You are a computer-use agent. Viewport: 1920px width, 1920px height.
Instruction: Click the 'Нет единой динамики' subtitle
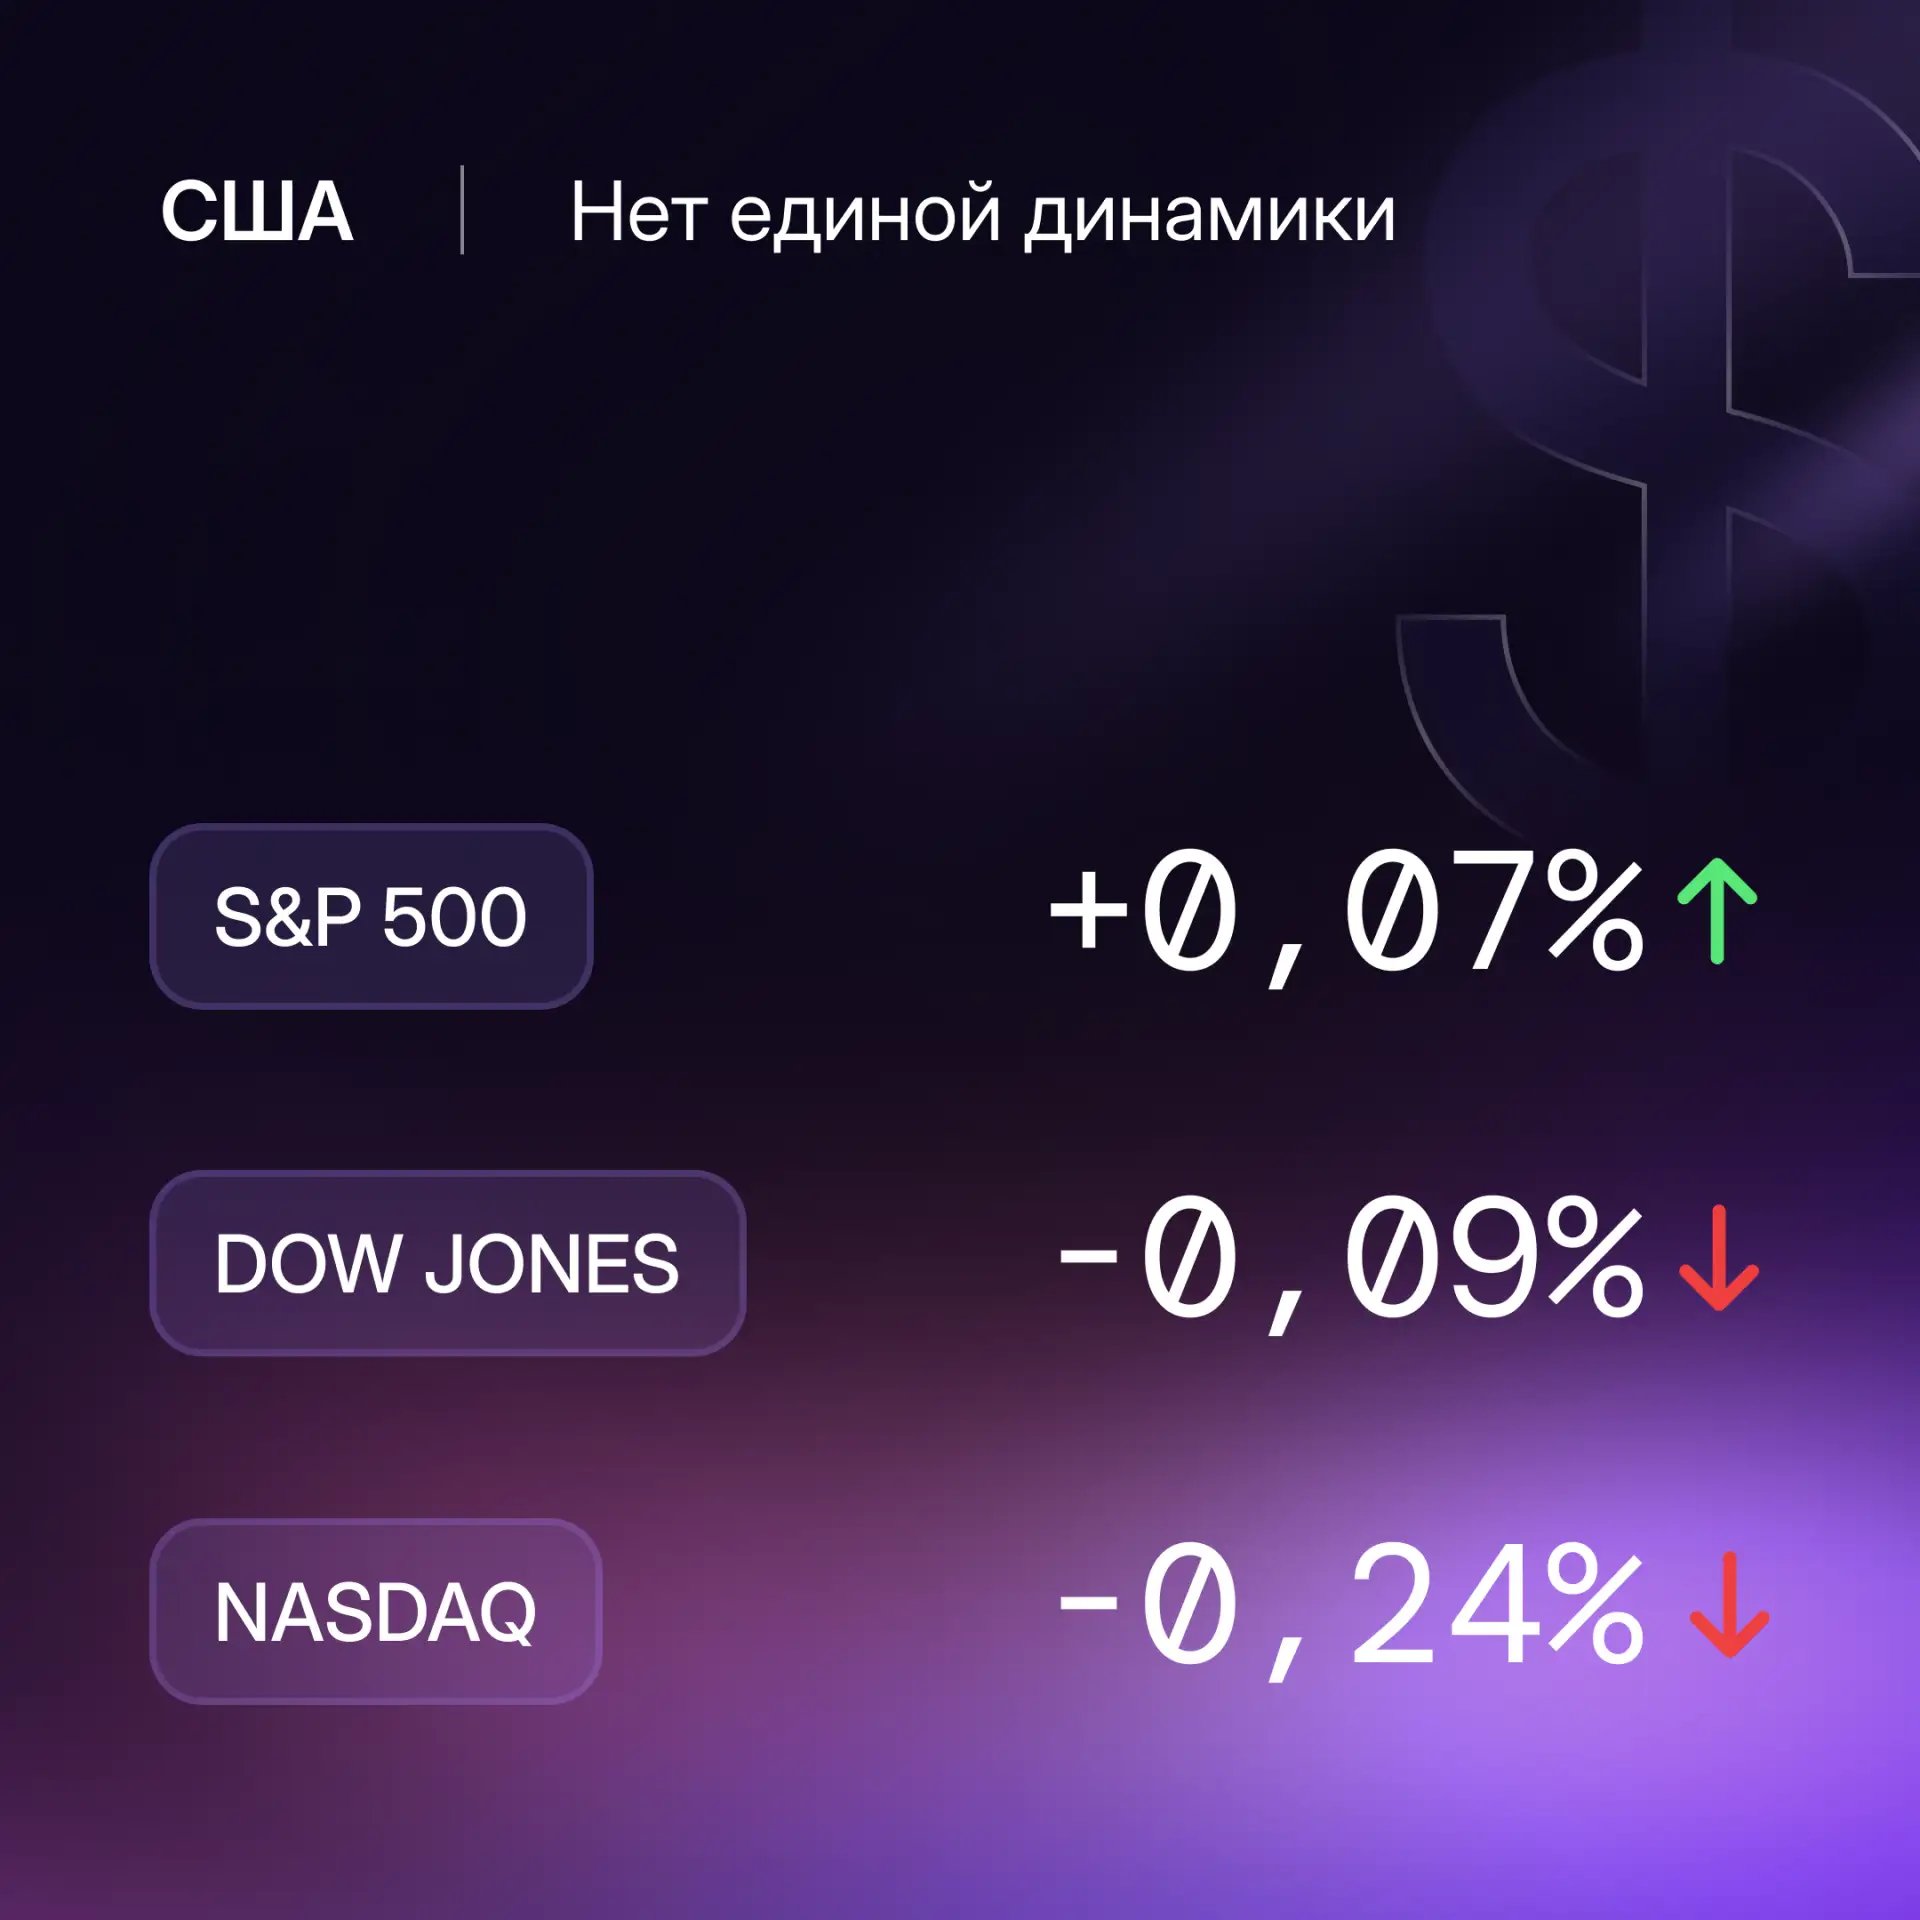pyautogui.click(x=983, y=214)
